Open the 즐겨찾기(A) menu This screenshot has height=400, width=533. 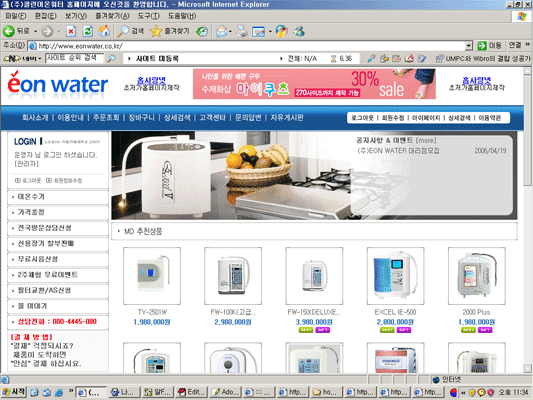pyautogui.click(x=112, y=16)
